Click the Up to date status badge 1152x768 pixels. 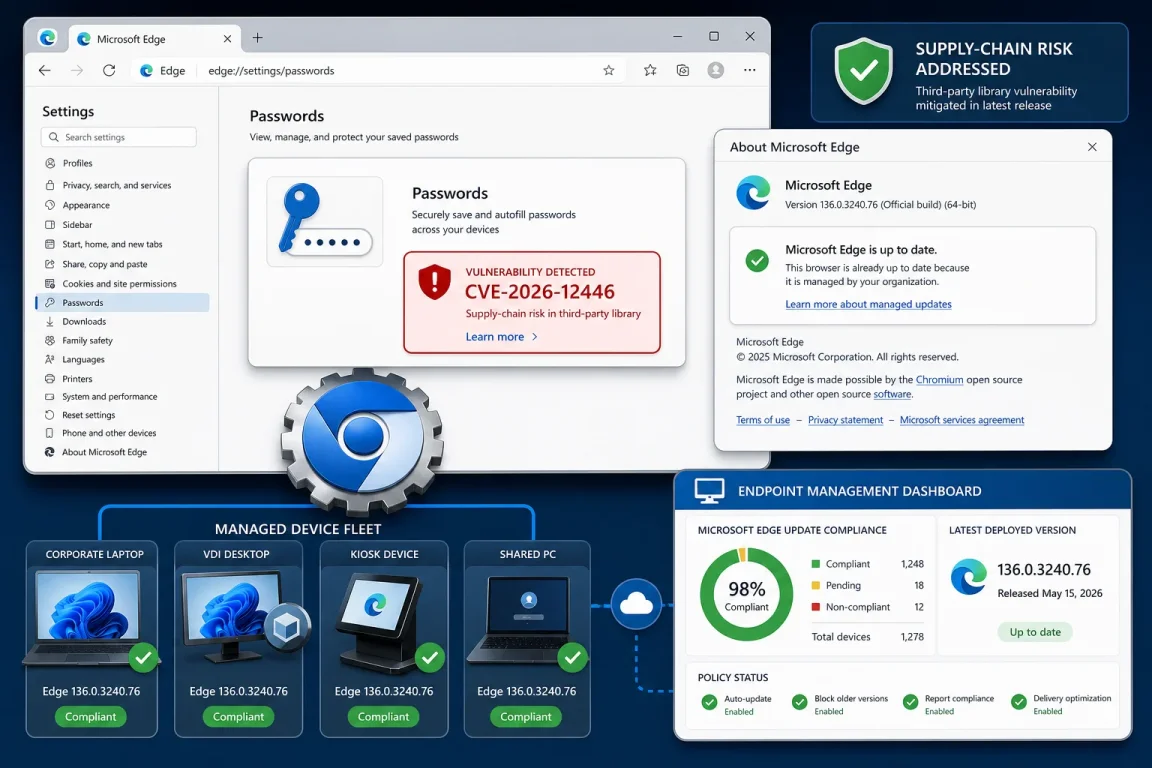1034,632
